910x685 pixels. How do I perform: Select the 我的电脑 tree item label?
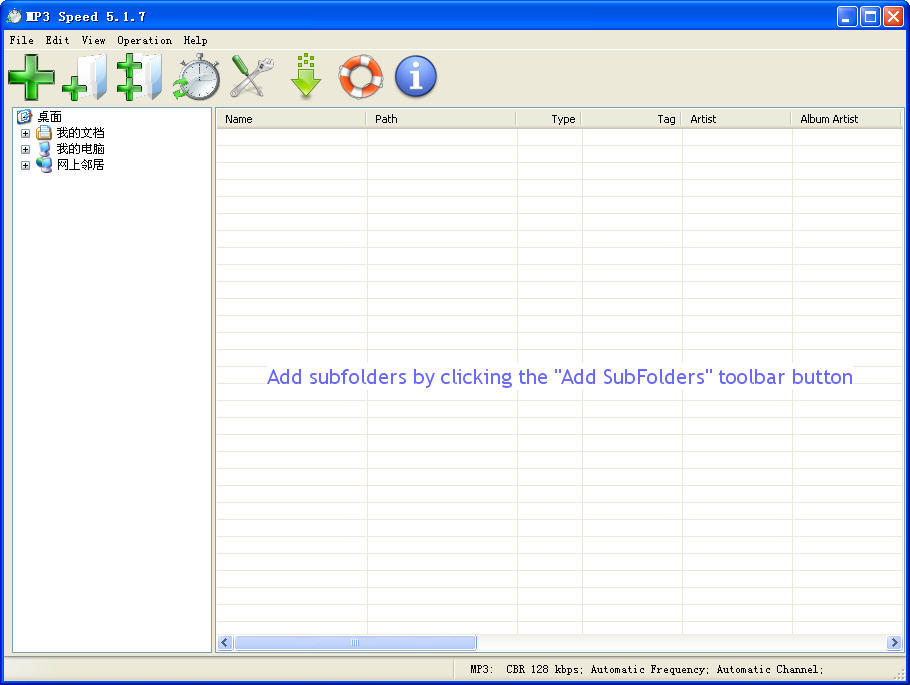pos(81,149)
